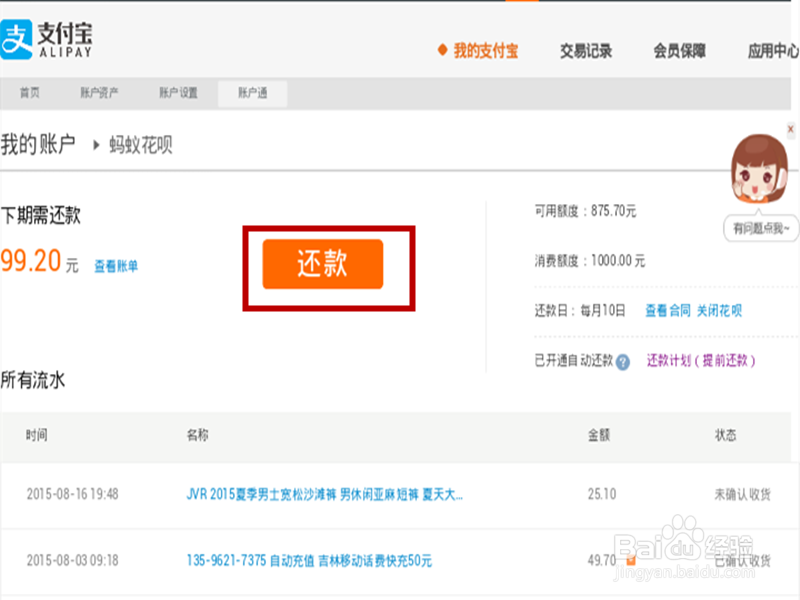Click the 金额 column header
The image size is (800, 600).
[x=599, y=435]
